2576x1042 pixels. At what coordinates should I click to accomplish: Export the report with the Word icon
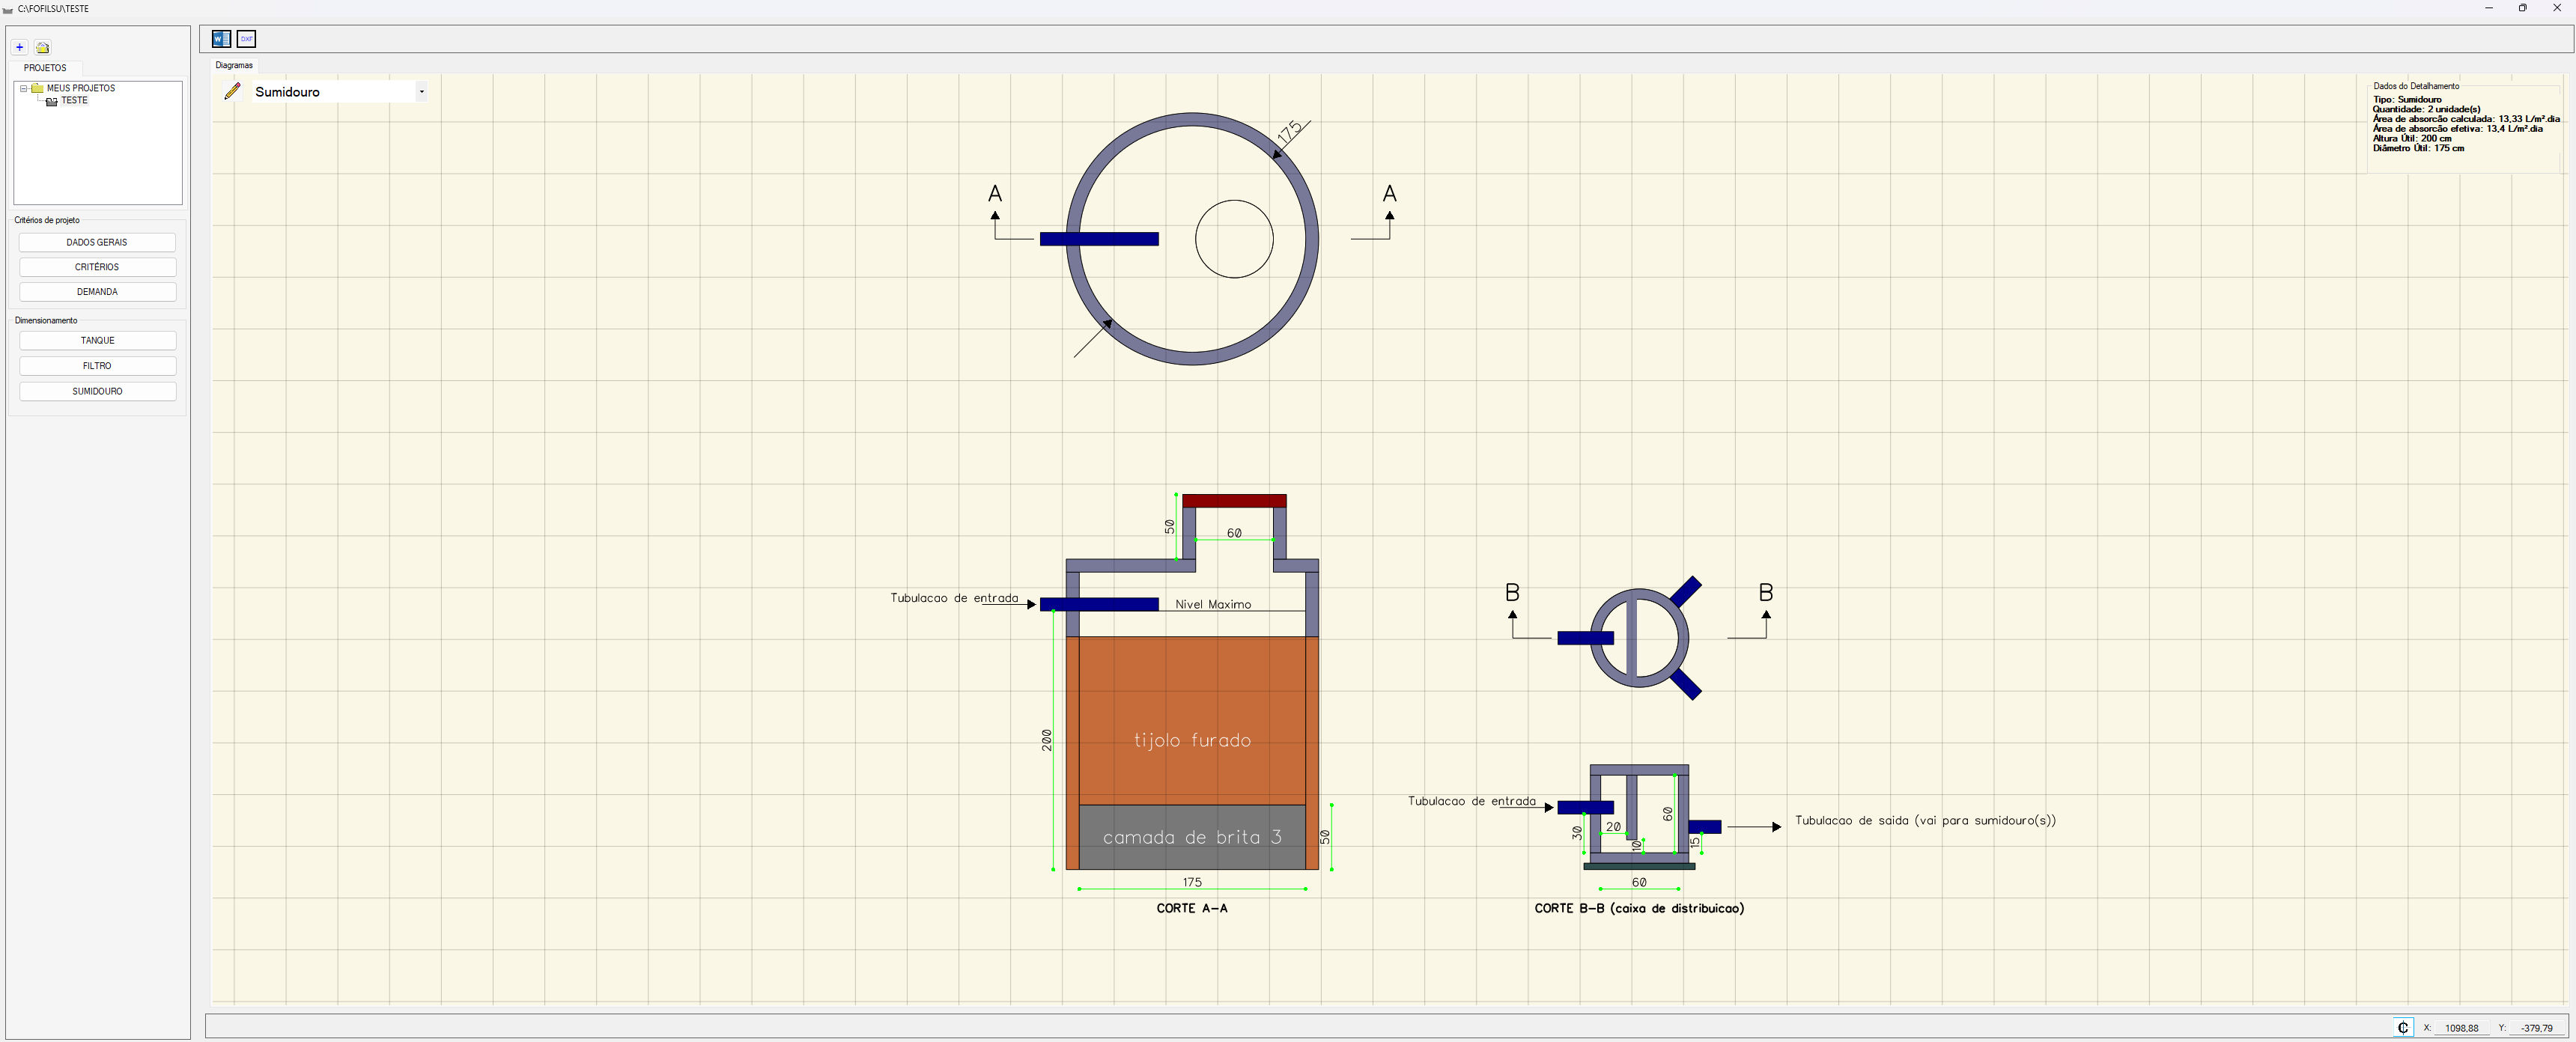pos(221,39)
